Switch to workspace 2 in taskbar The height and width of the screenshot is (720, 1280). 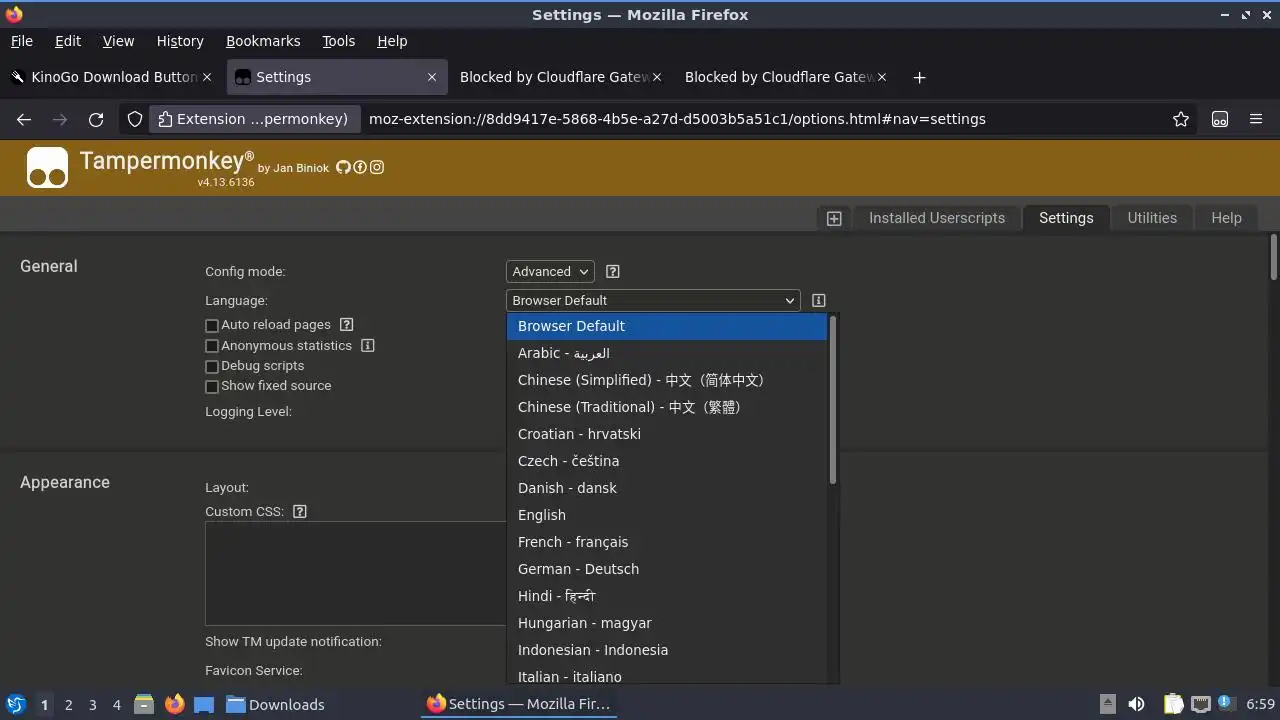coord(68,705)
